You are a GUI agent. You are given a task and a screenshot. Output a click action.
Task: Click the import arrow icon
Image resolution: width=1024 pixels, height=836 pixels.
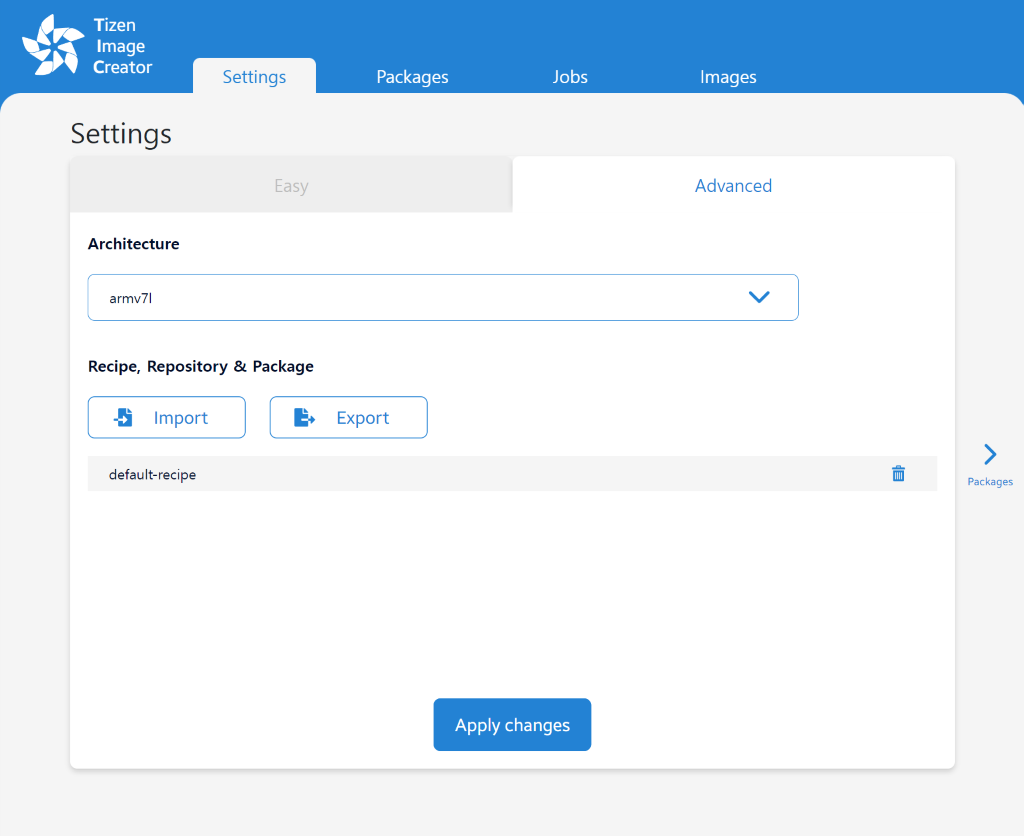click(124, 418)
